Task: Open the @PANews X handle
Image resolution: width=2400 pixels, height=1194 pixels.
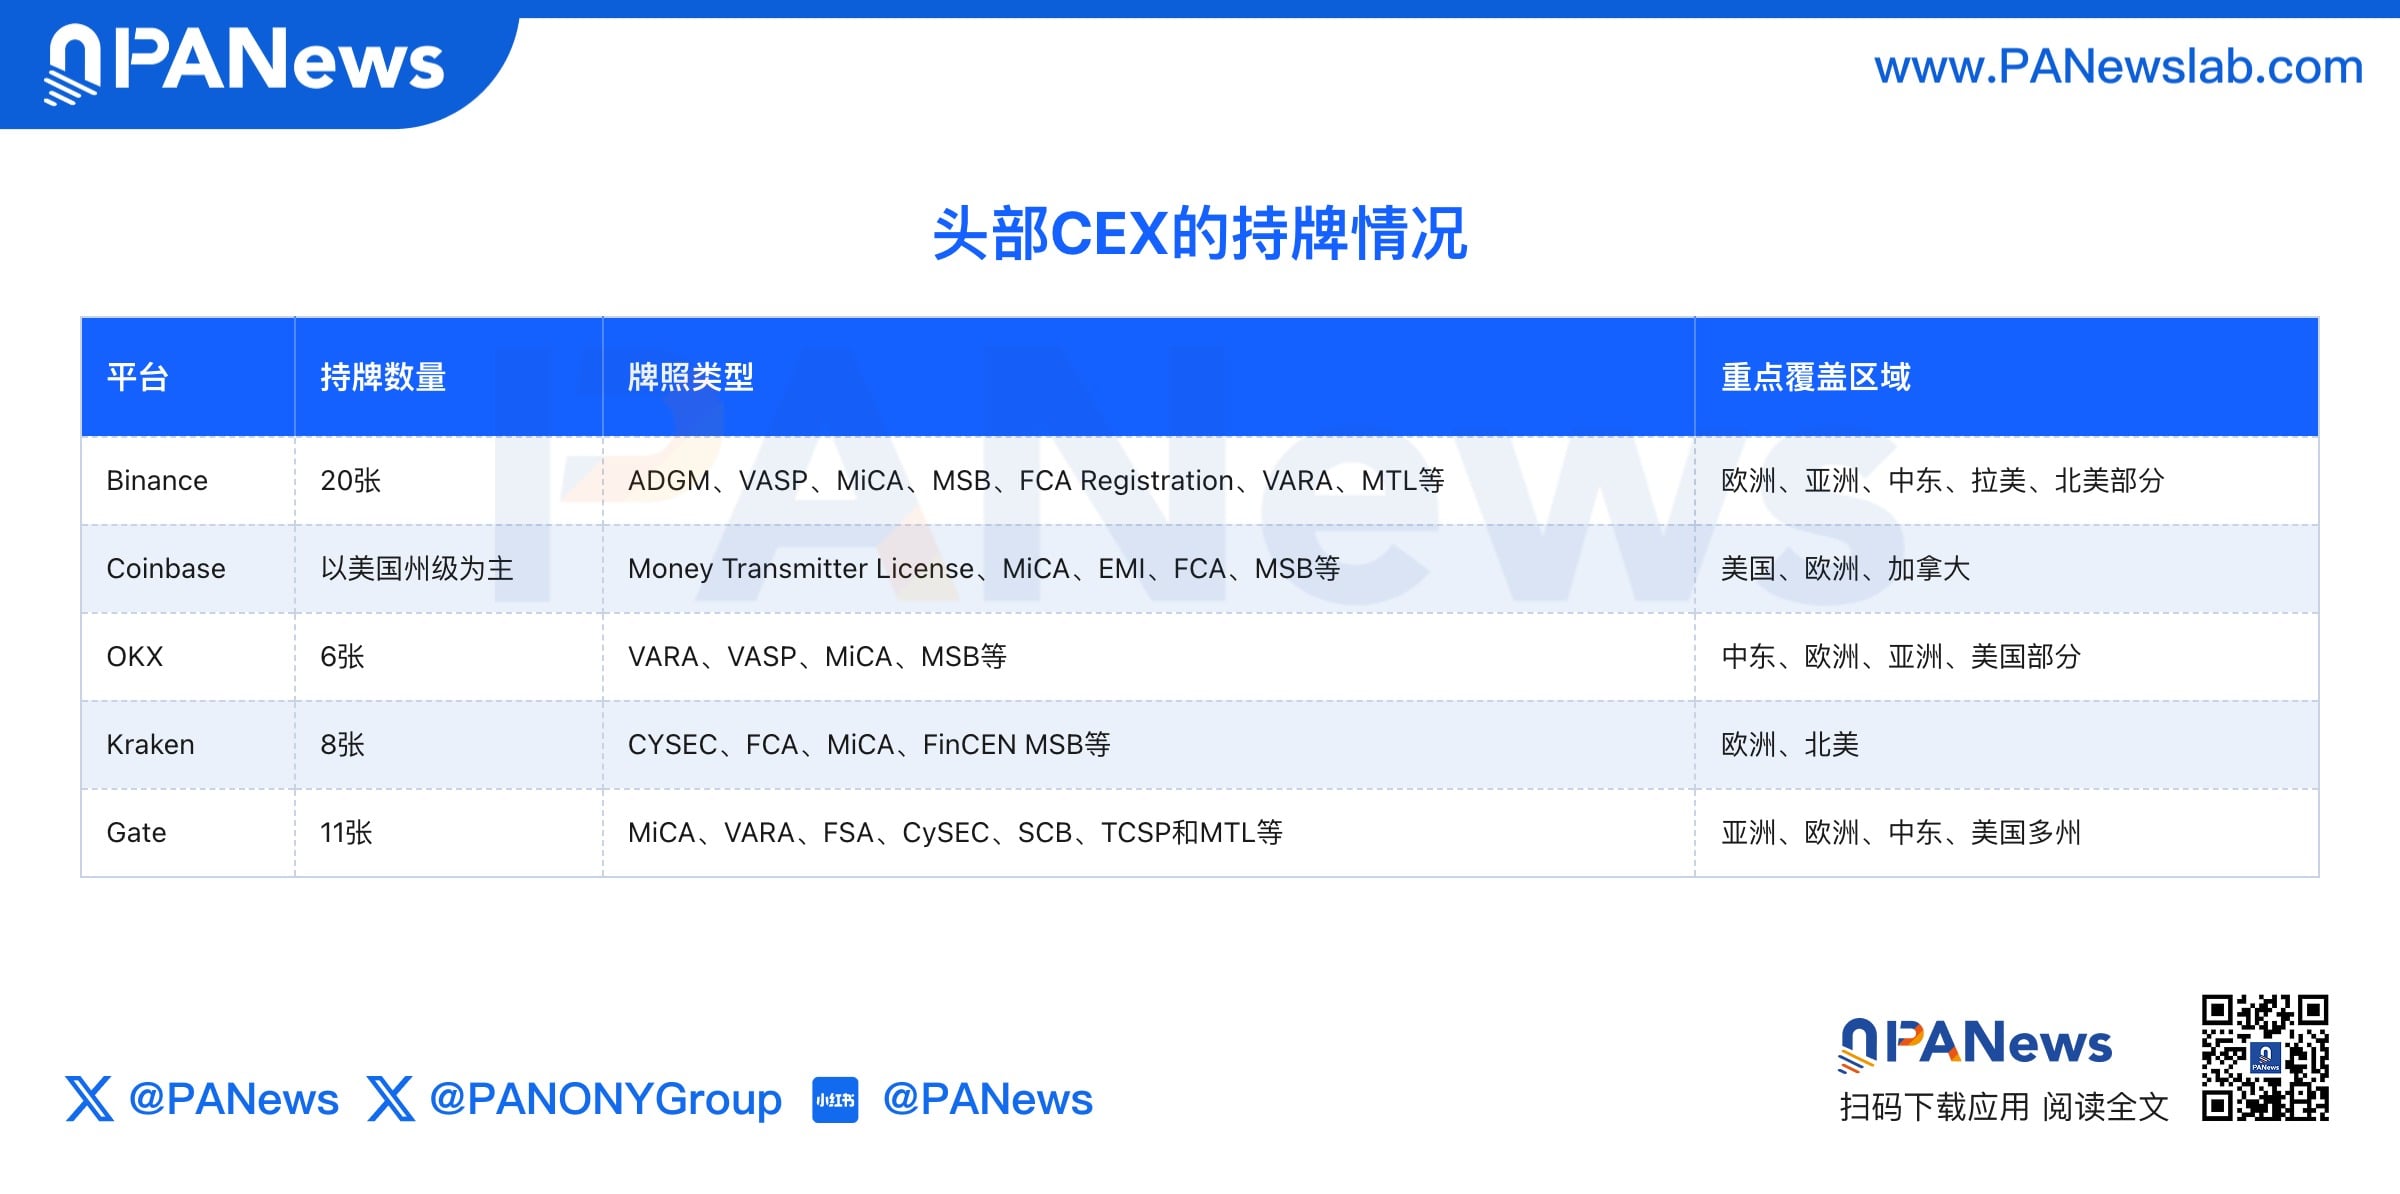Action: (234, 1099)
